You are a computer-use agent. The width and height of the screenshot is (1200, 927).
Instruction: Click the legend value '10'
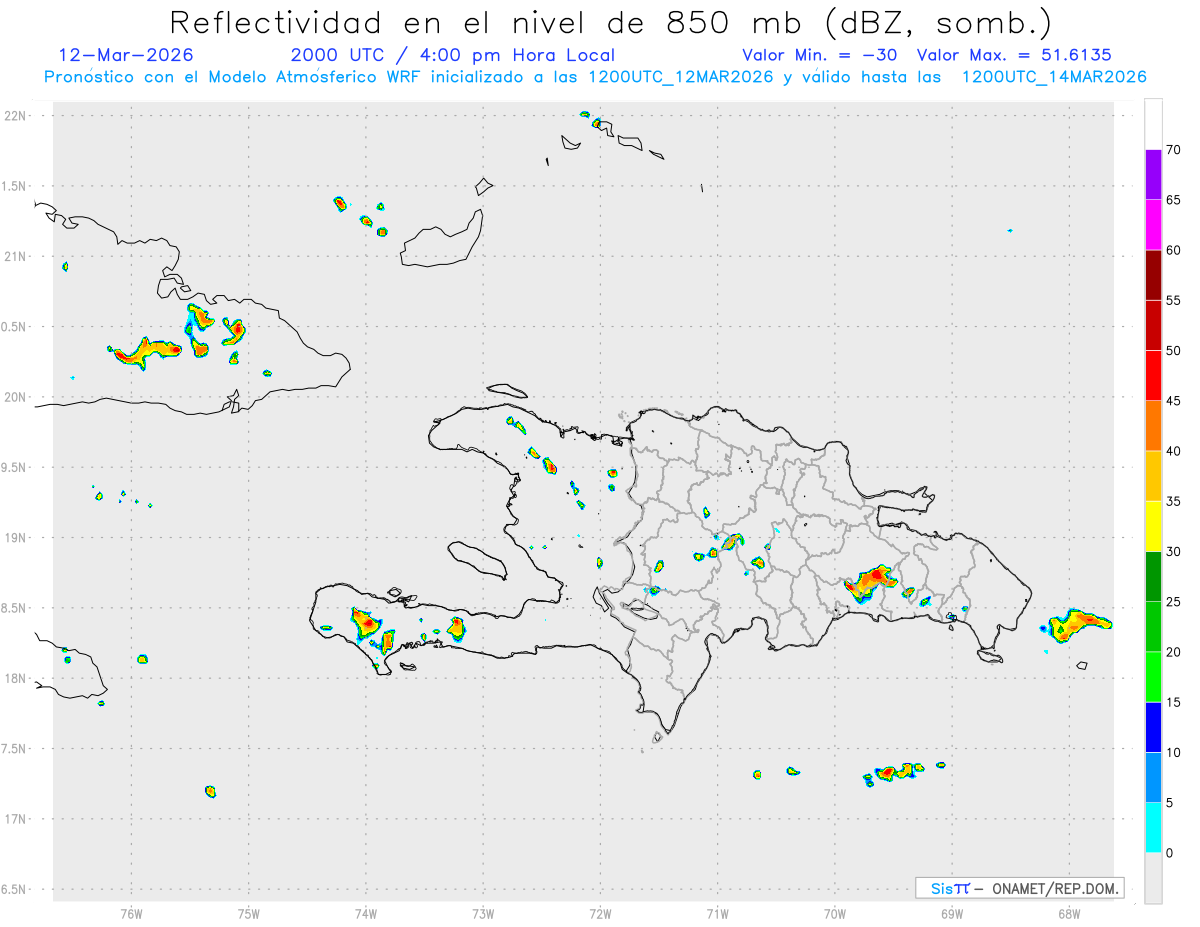click(1174, 753)
